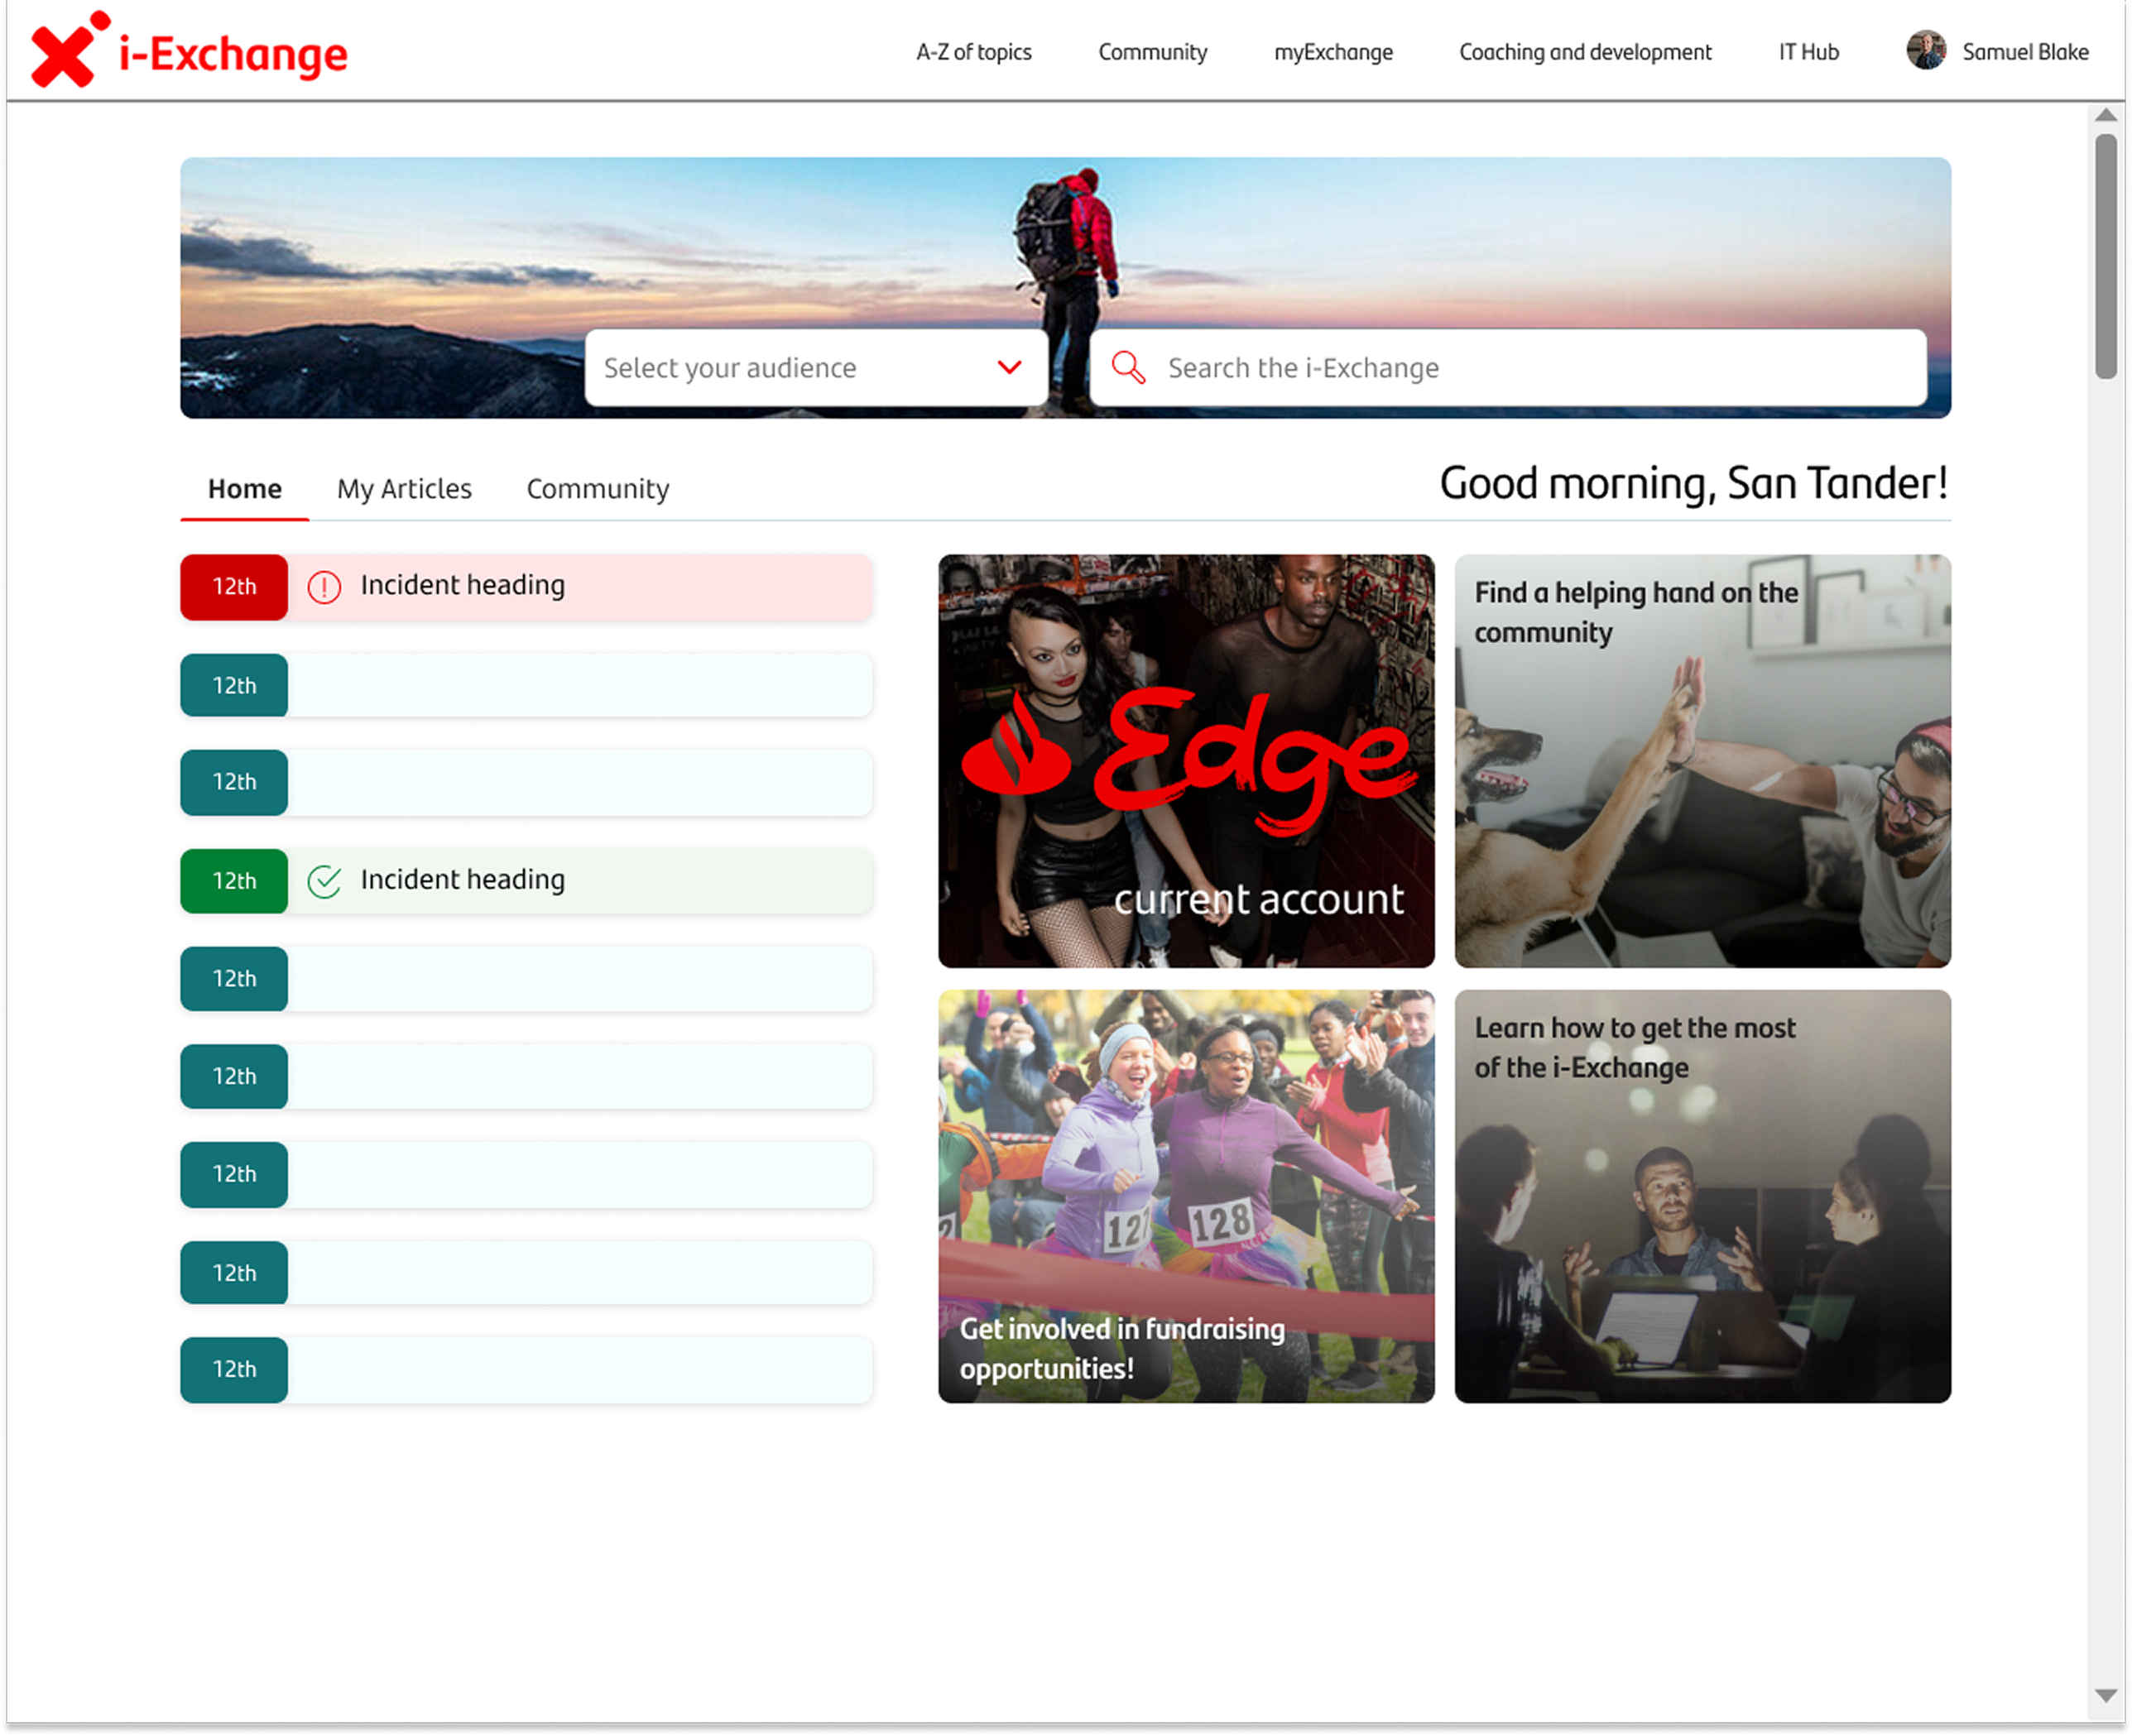
Task: Open Get involved in fundraising opportunities card
Action: [x=1186, y=1197]
